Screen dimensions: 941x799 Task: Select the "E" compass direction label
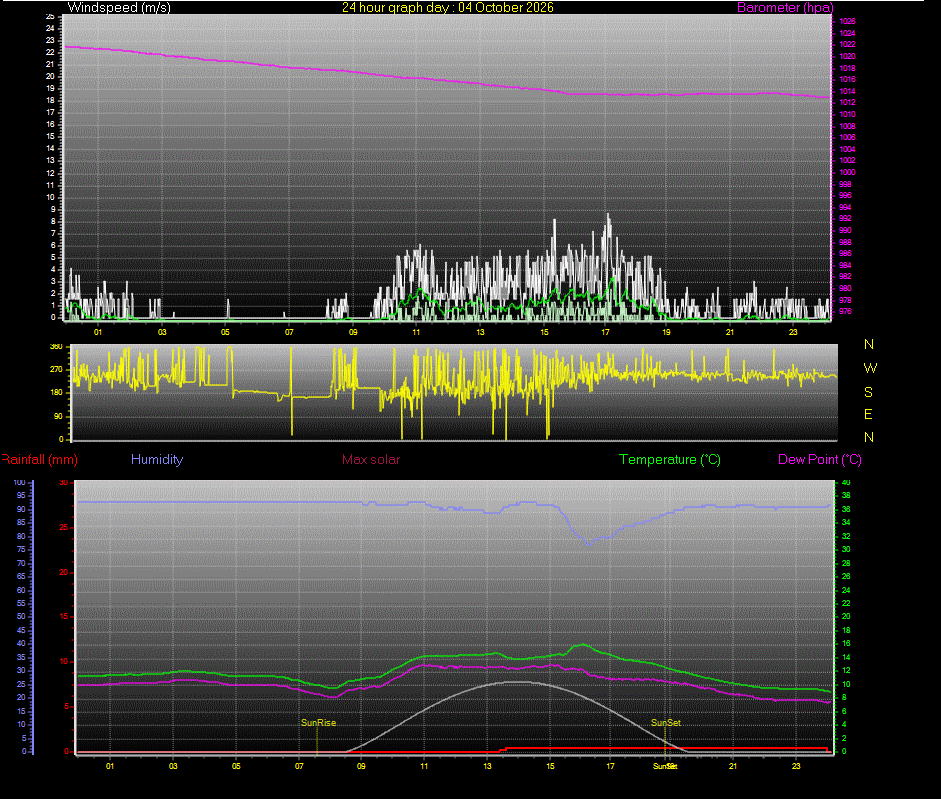point(868,414)
